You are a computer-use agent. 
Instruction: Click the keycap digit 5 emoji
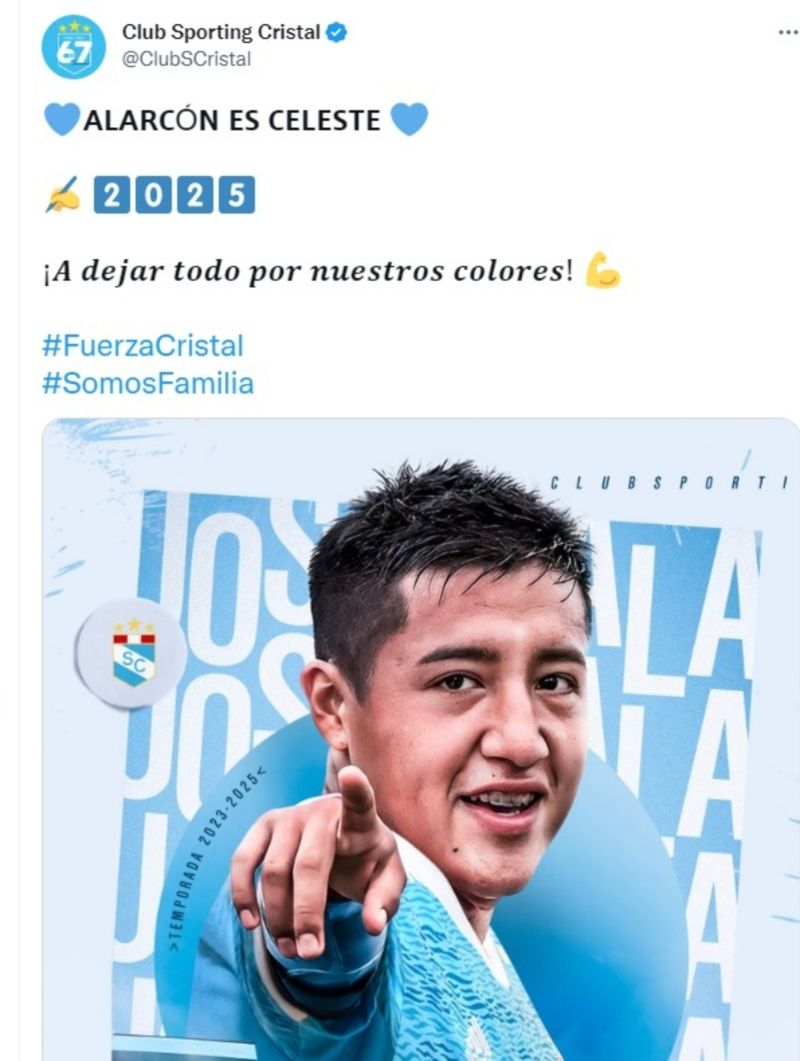pos(236,195)
